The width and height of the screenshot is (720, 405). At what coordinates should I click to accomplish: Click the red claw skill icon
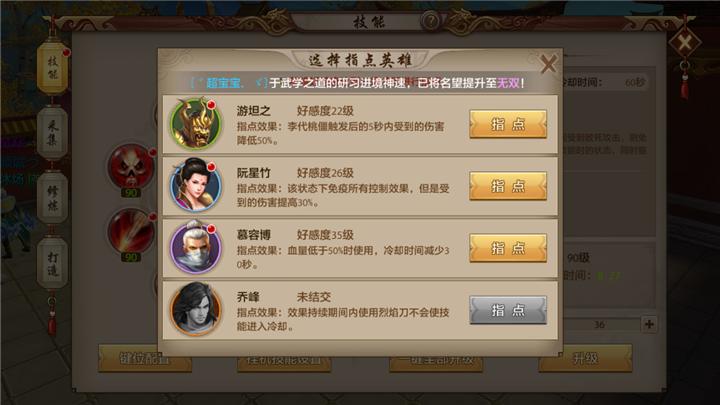[131, 231]
